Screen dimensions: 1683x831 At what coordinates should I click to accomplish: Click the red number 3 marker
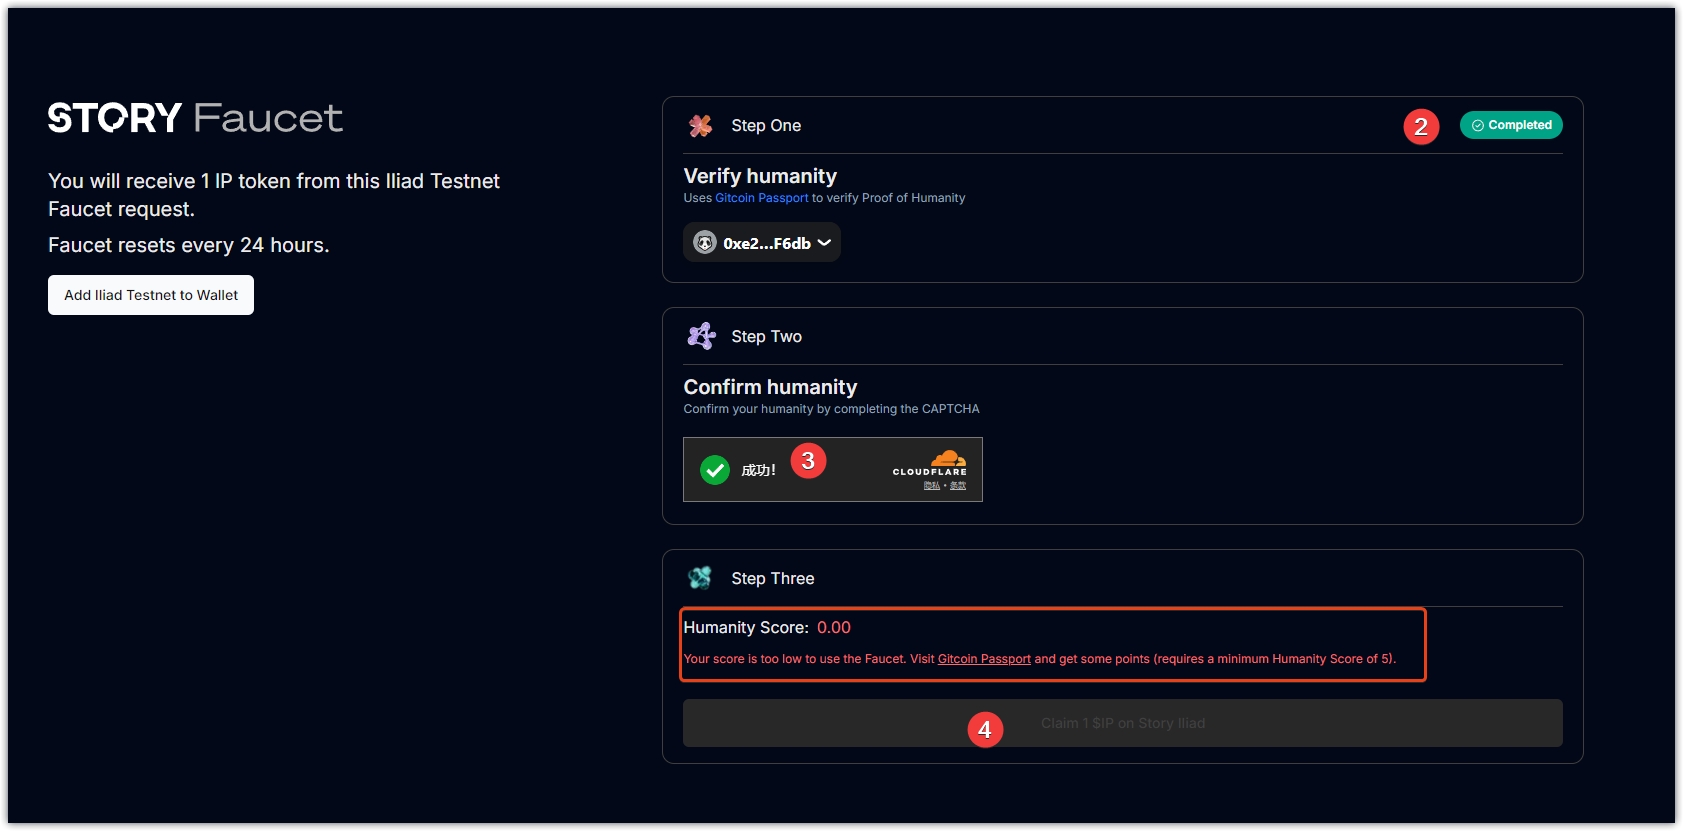click(x=808, y=461)
